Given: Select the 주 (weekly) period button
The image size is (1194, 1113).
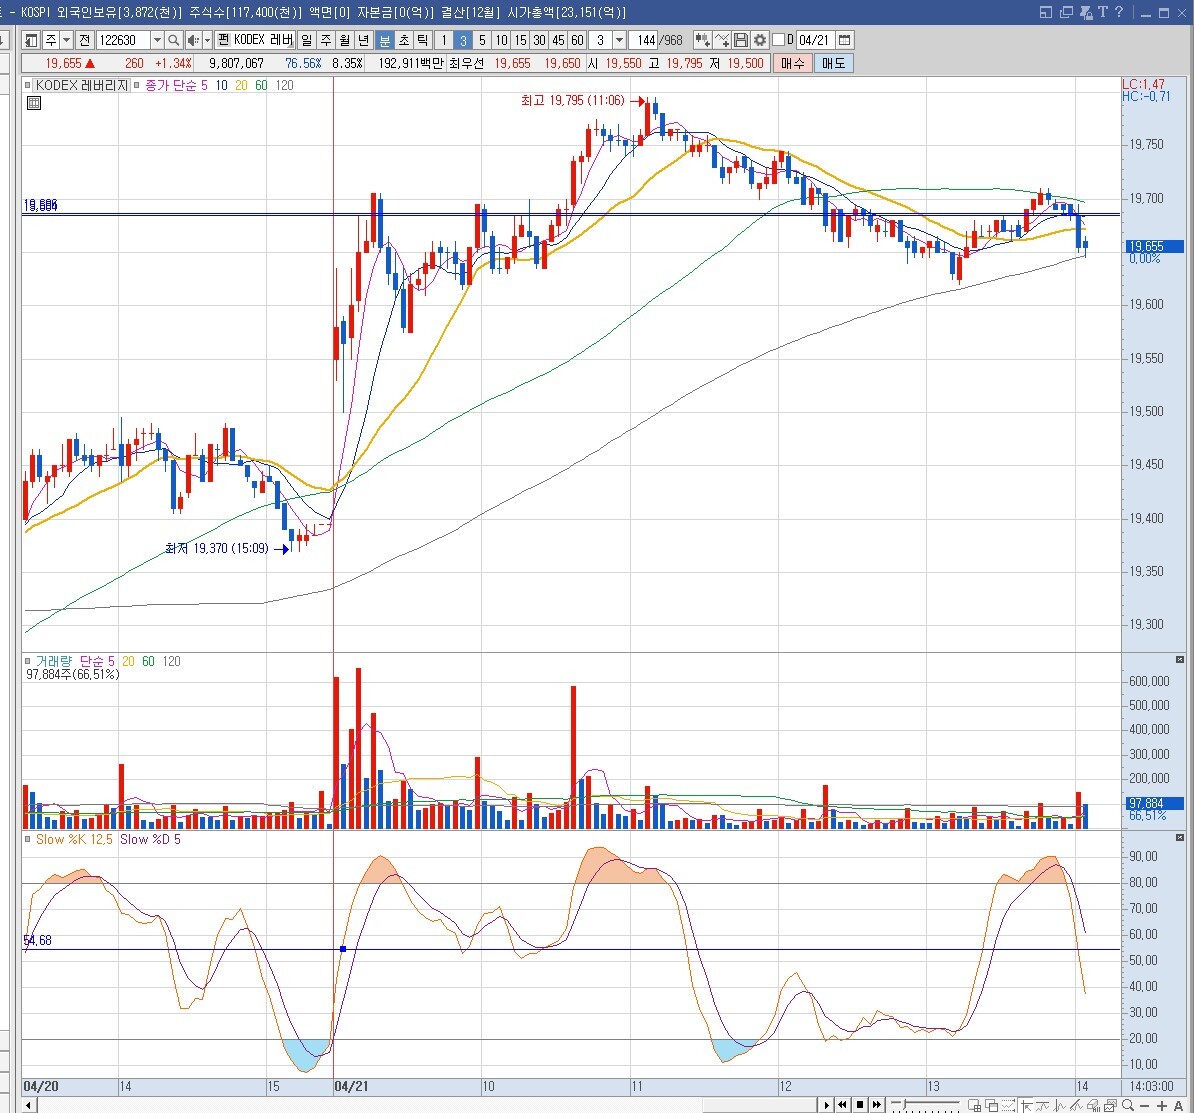Looking at the screenshot, I should (326, 40).
